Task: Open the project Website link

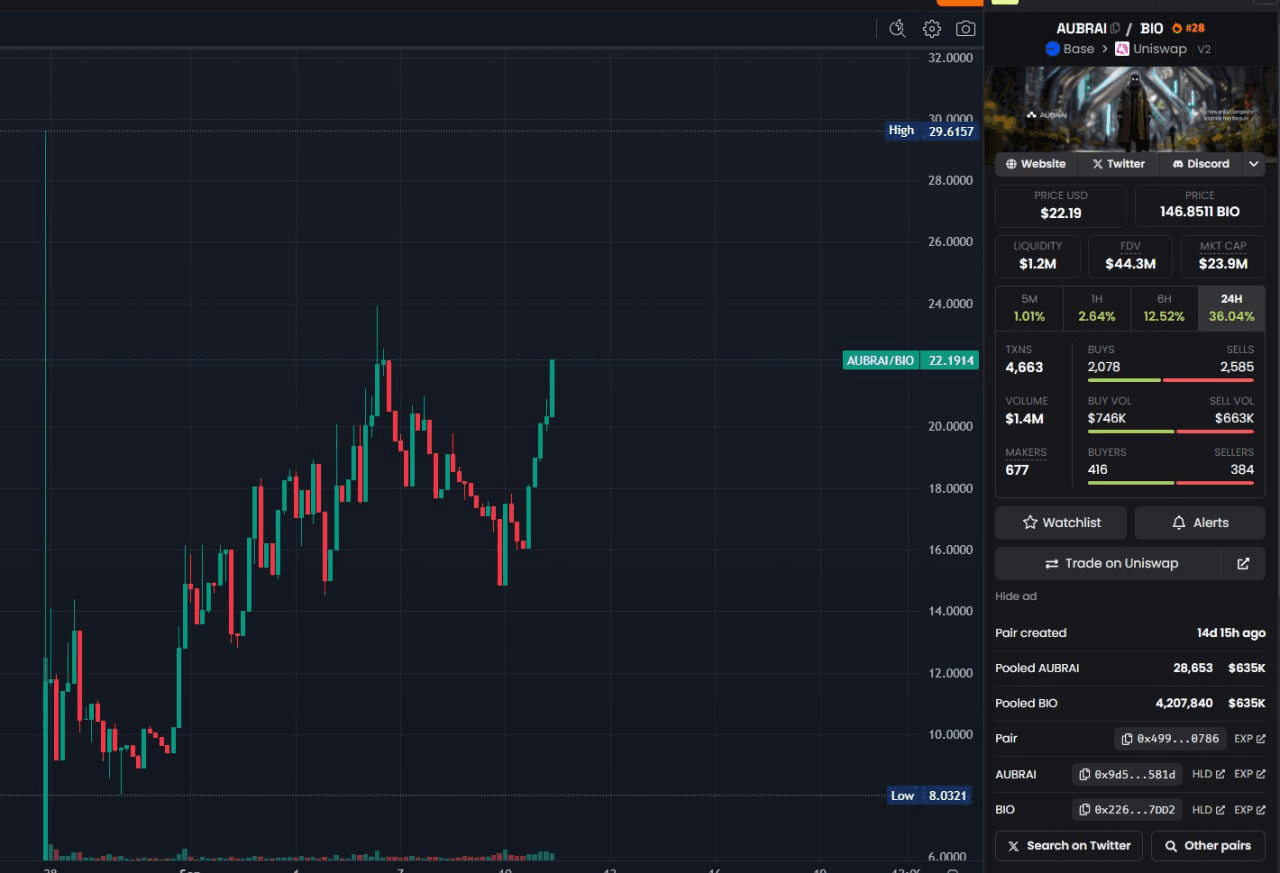Action: [1036, 164]
